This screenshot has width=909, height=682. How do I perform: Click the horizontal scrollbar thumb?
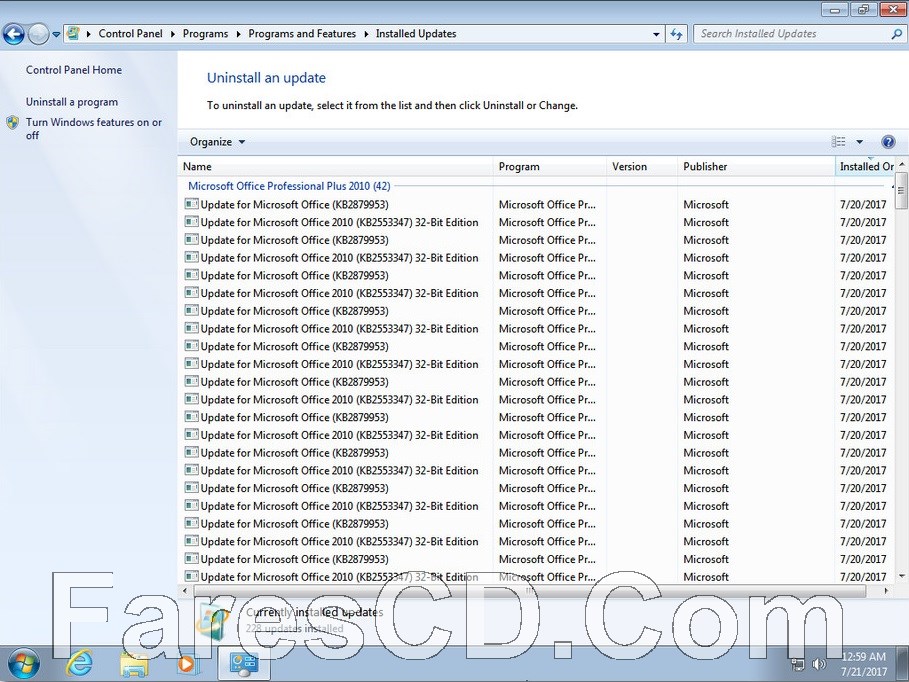point(529,590)
